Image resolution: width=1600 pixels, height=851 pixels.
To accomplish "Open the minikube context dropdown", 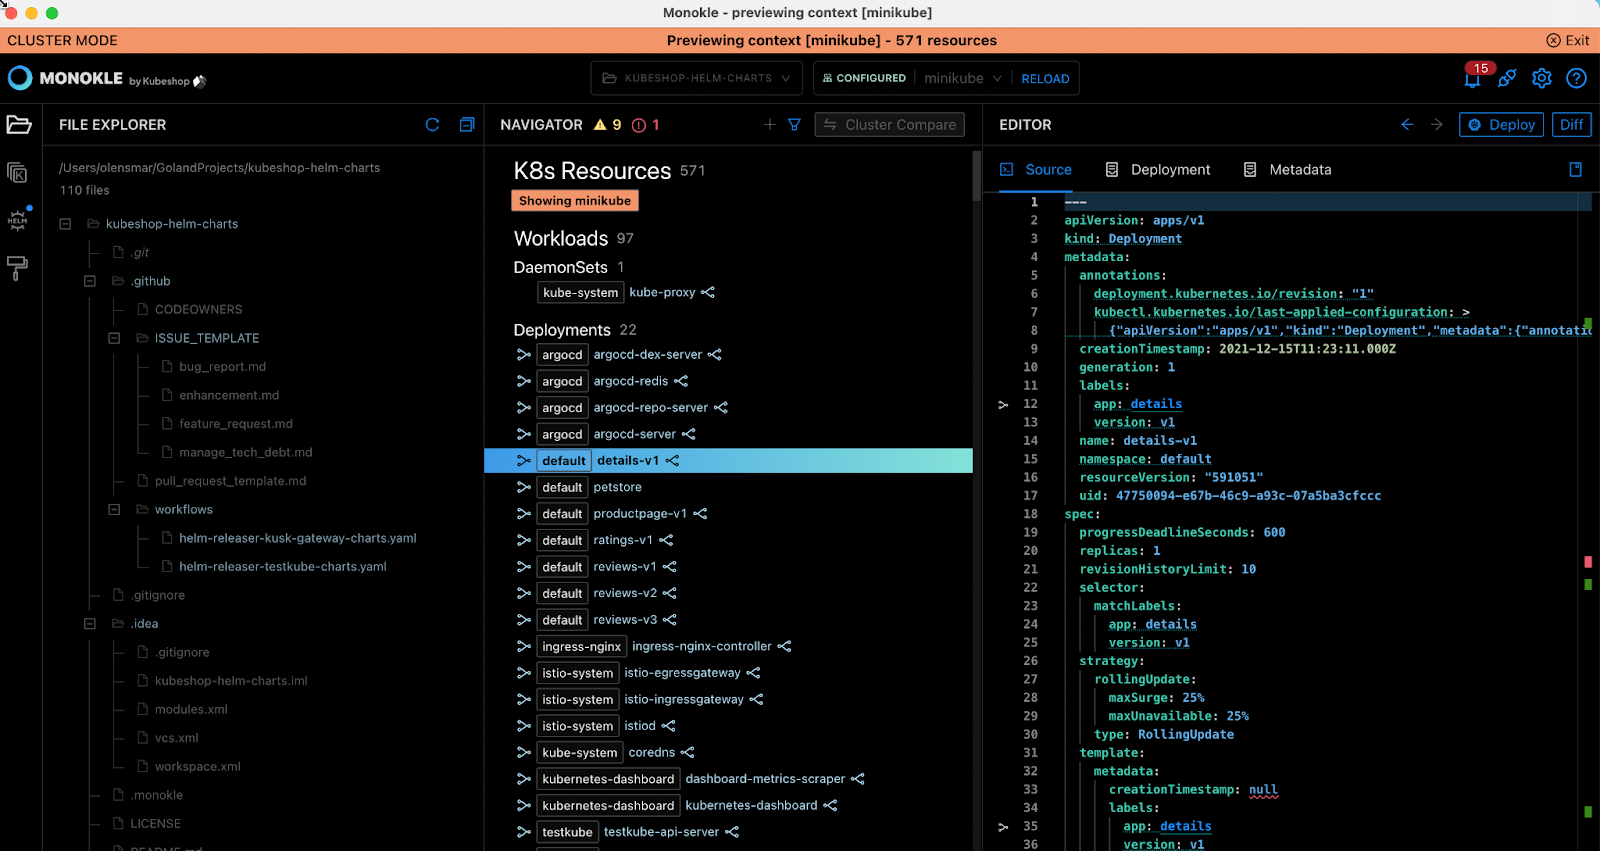I will pos(962,78).
